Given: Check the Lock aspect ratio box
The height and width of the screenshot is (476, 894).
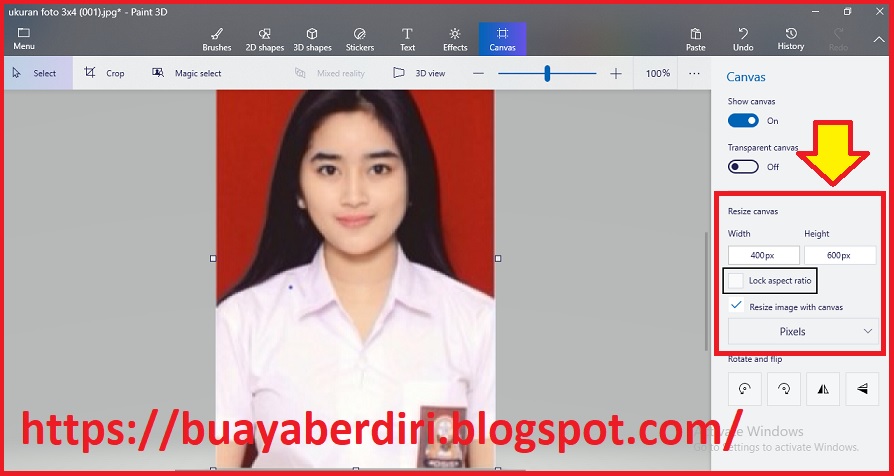Looking at the screenshot, I should pos(736,280).
